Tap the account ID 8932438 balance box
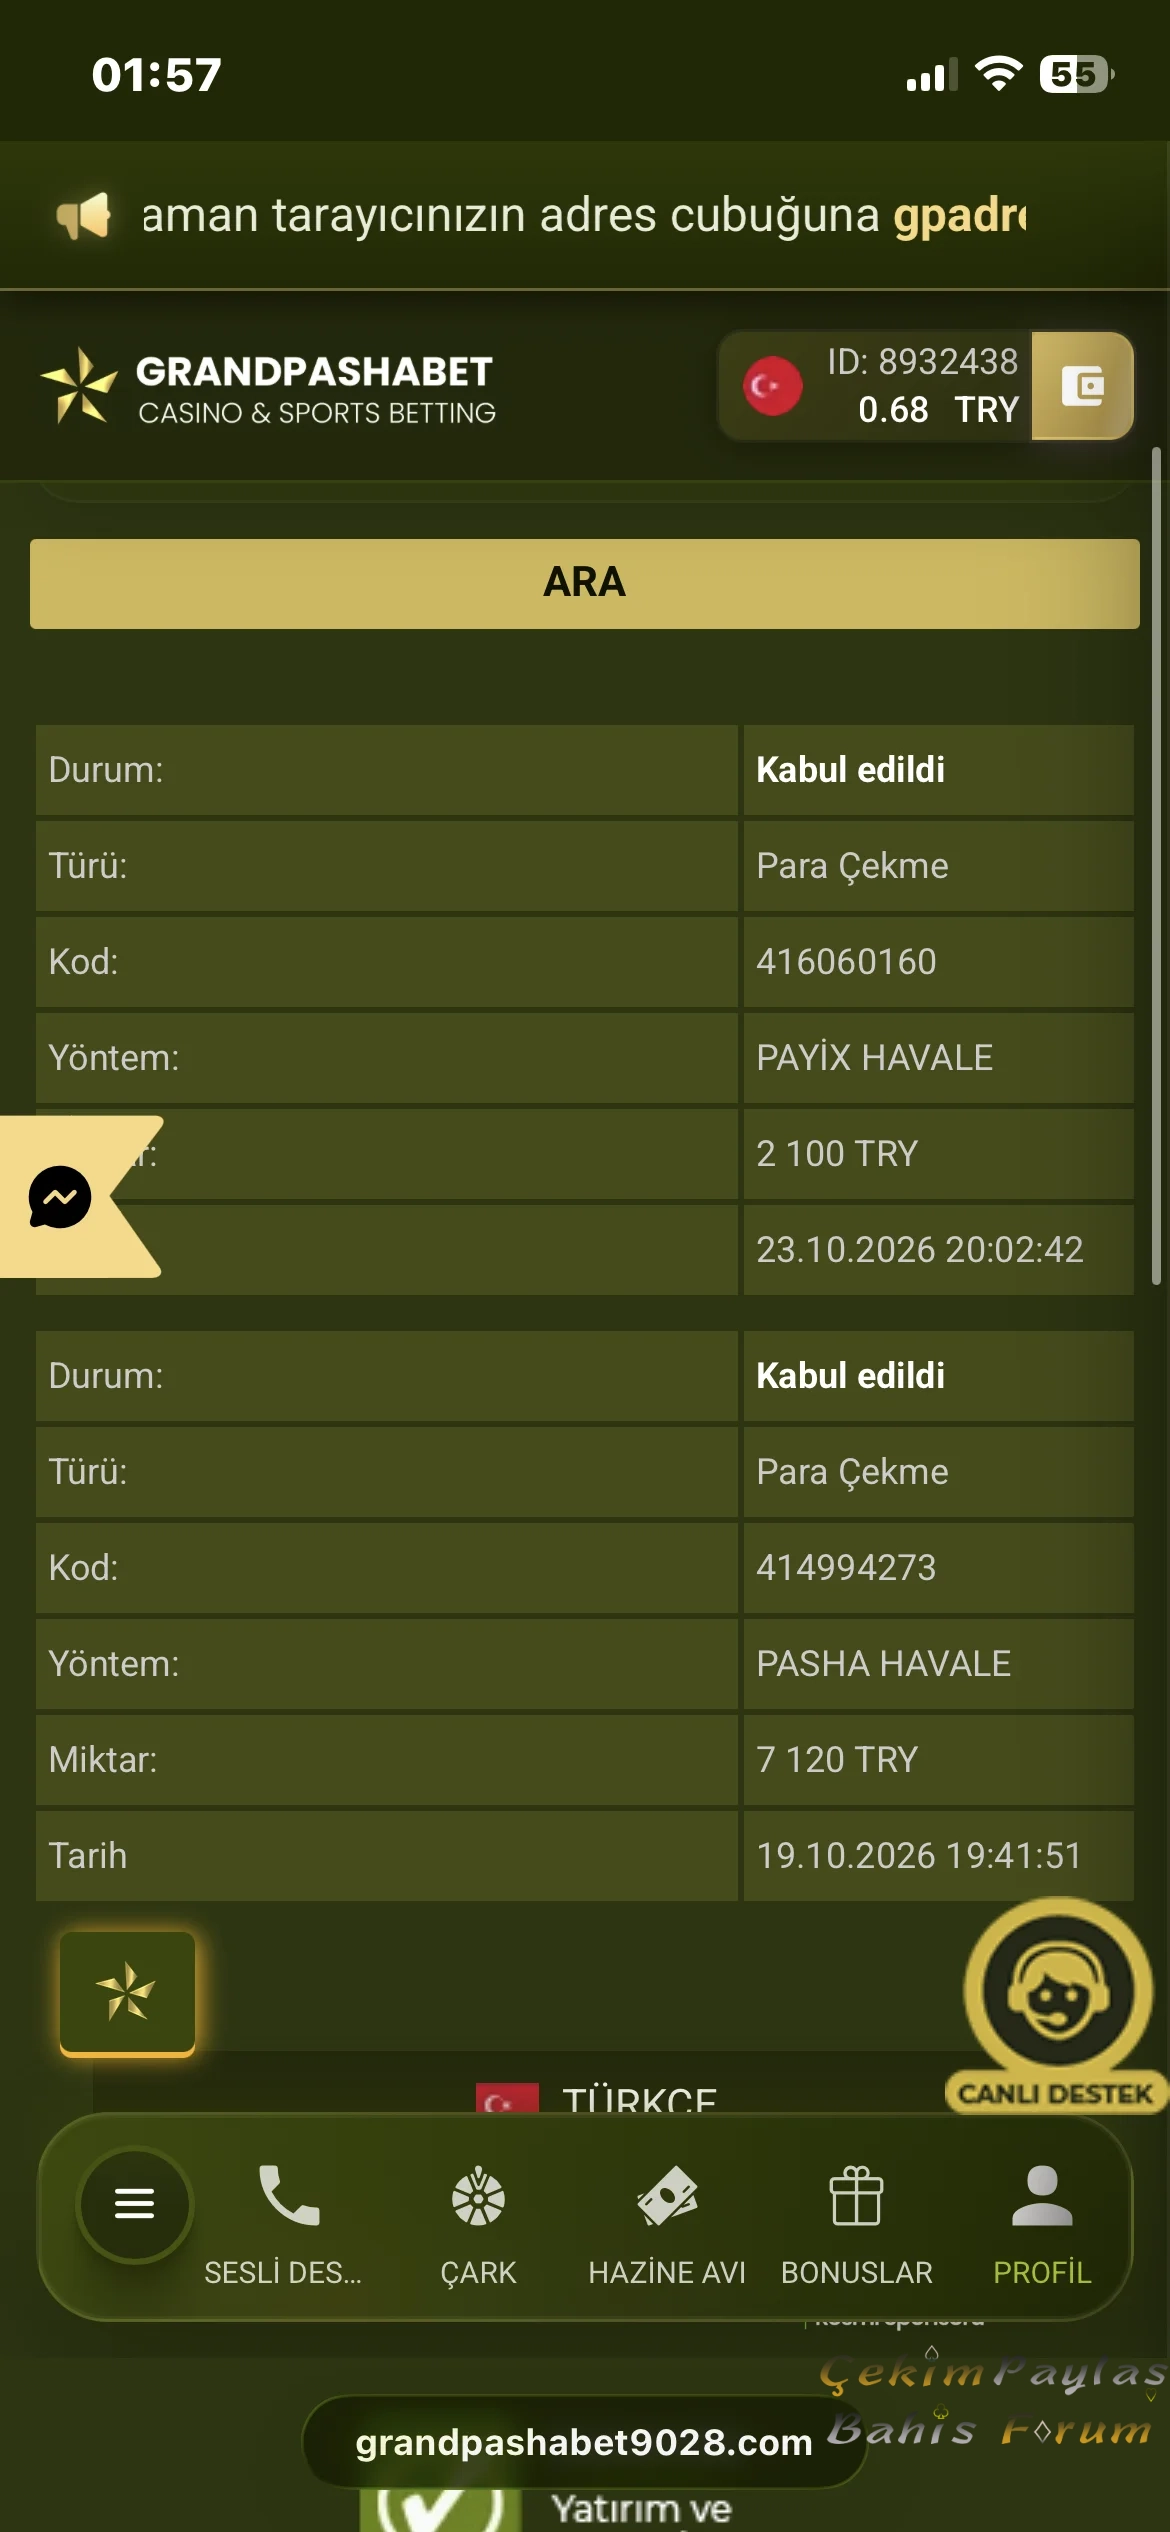Image resolution: width=1170 pixels, height=2532 pixels. coord(925,386)
